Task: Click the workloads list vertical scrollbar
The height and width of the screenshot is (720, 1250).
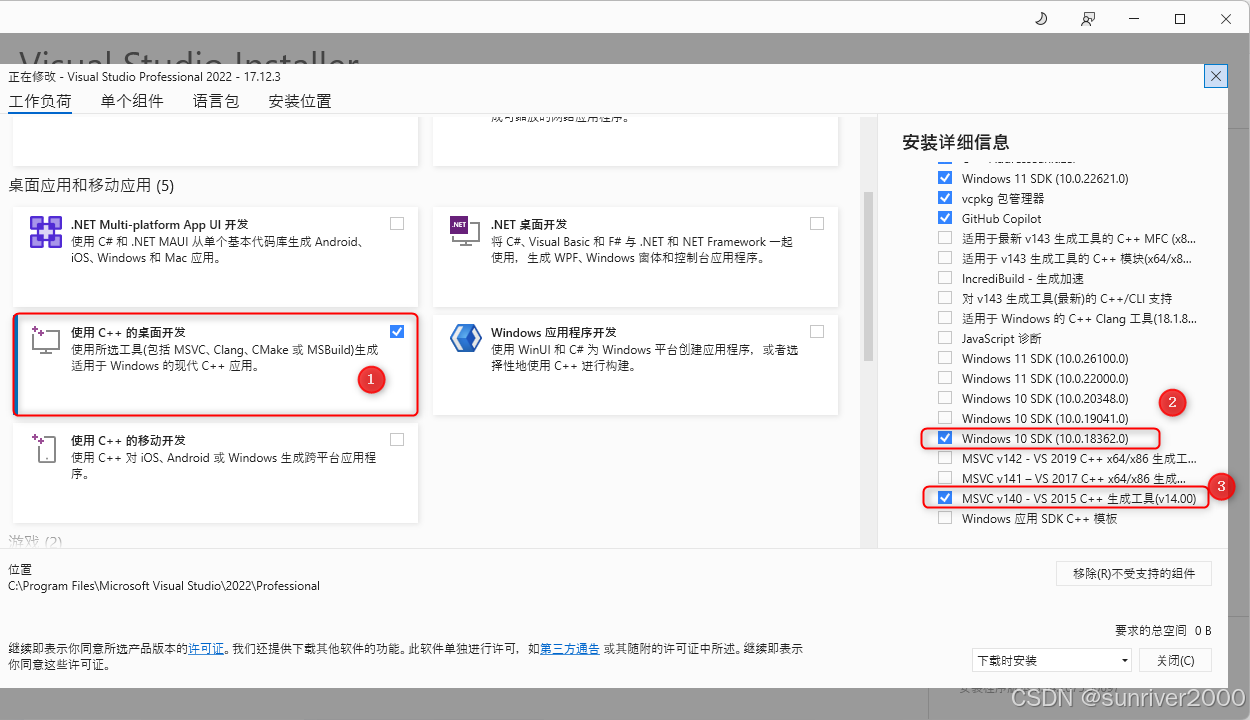Action: (x=868, y=276)
